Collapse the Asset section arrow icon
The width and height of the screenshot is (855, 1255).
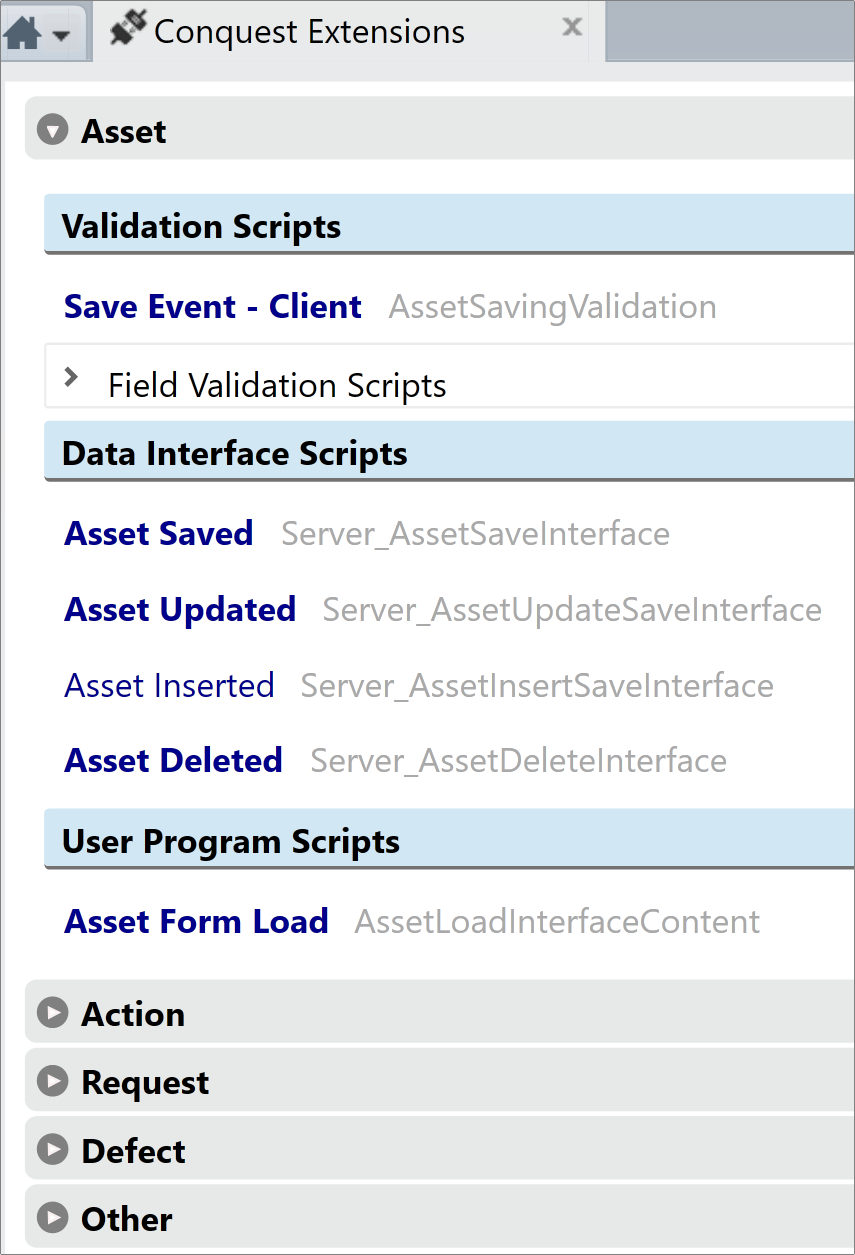pos(52,131)
